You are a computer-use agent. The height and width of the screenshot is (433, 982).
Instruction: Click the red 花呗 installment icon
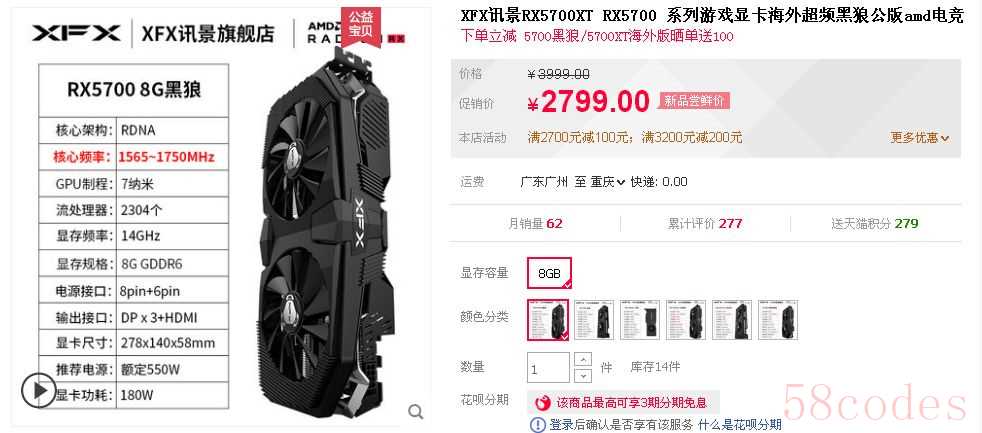[543, 402]
